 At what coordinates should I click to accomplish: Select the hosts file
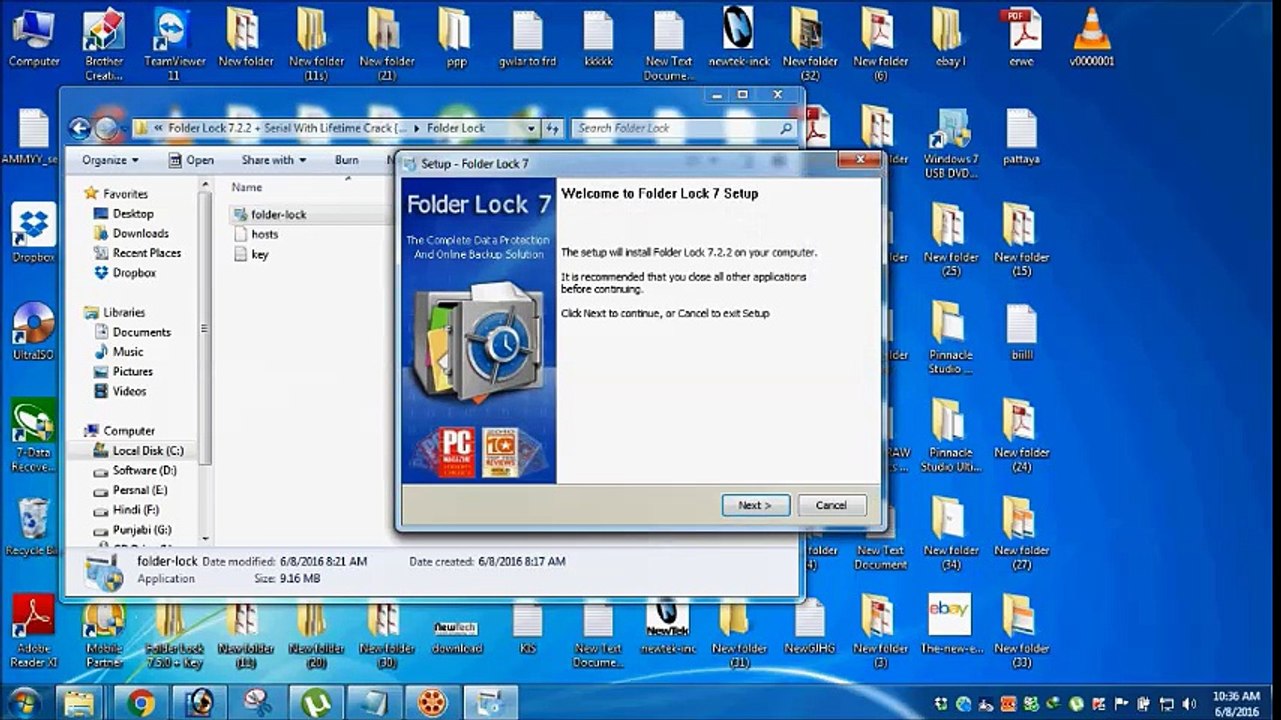point(256,234)
